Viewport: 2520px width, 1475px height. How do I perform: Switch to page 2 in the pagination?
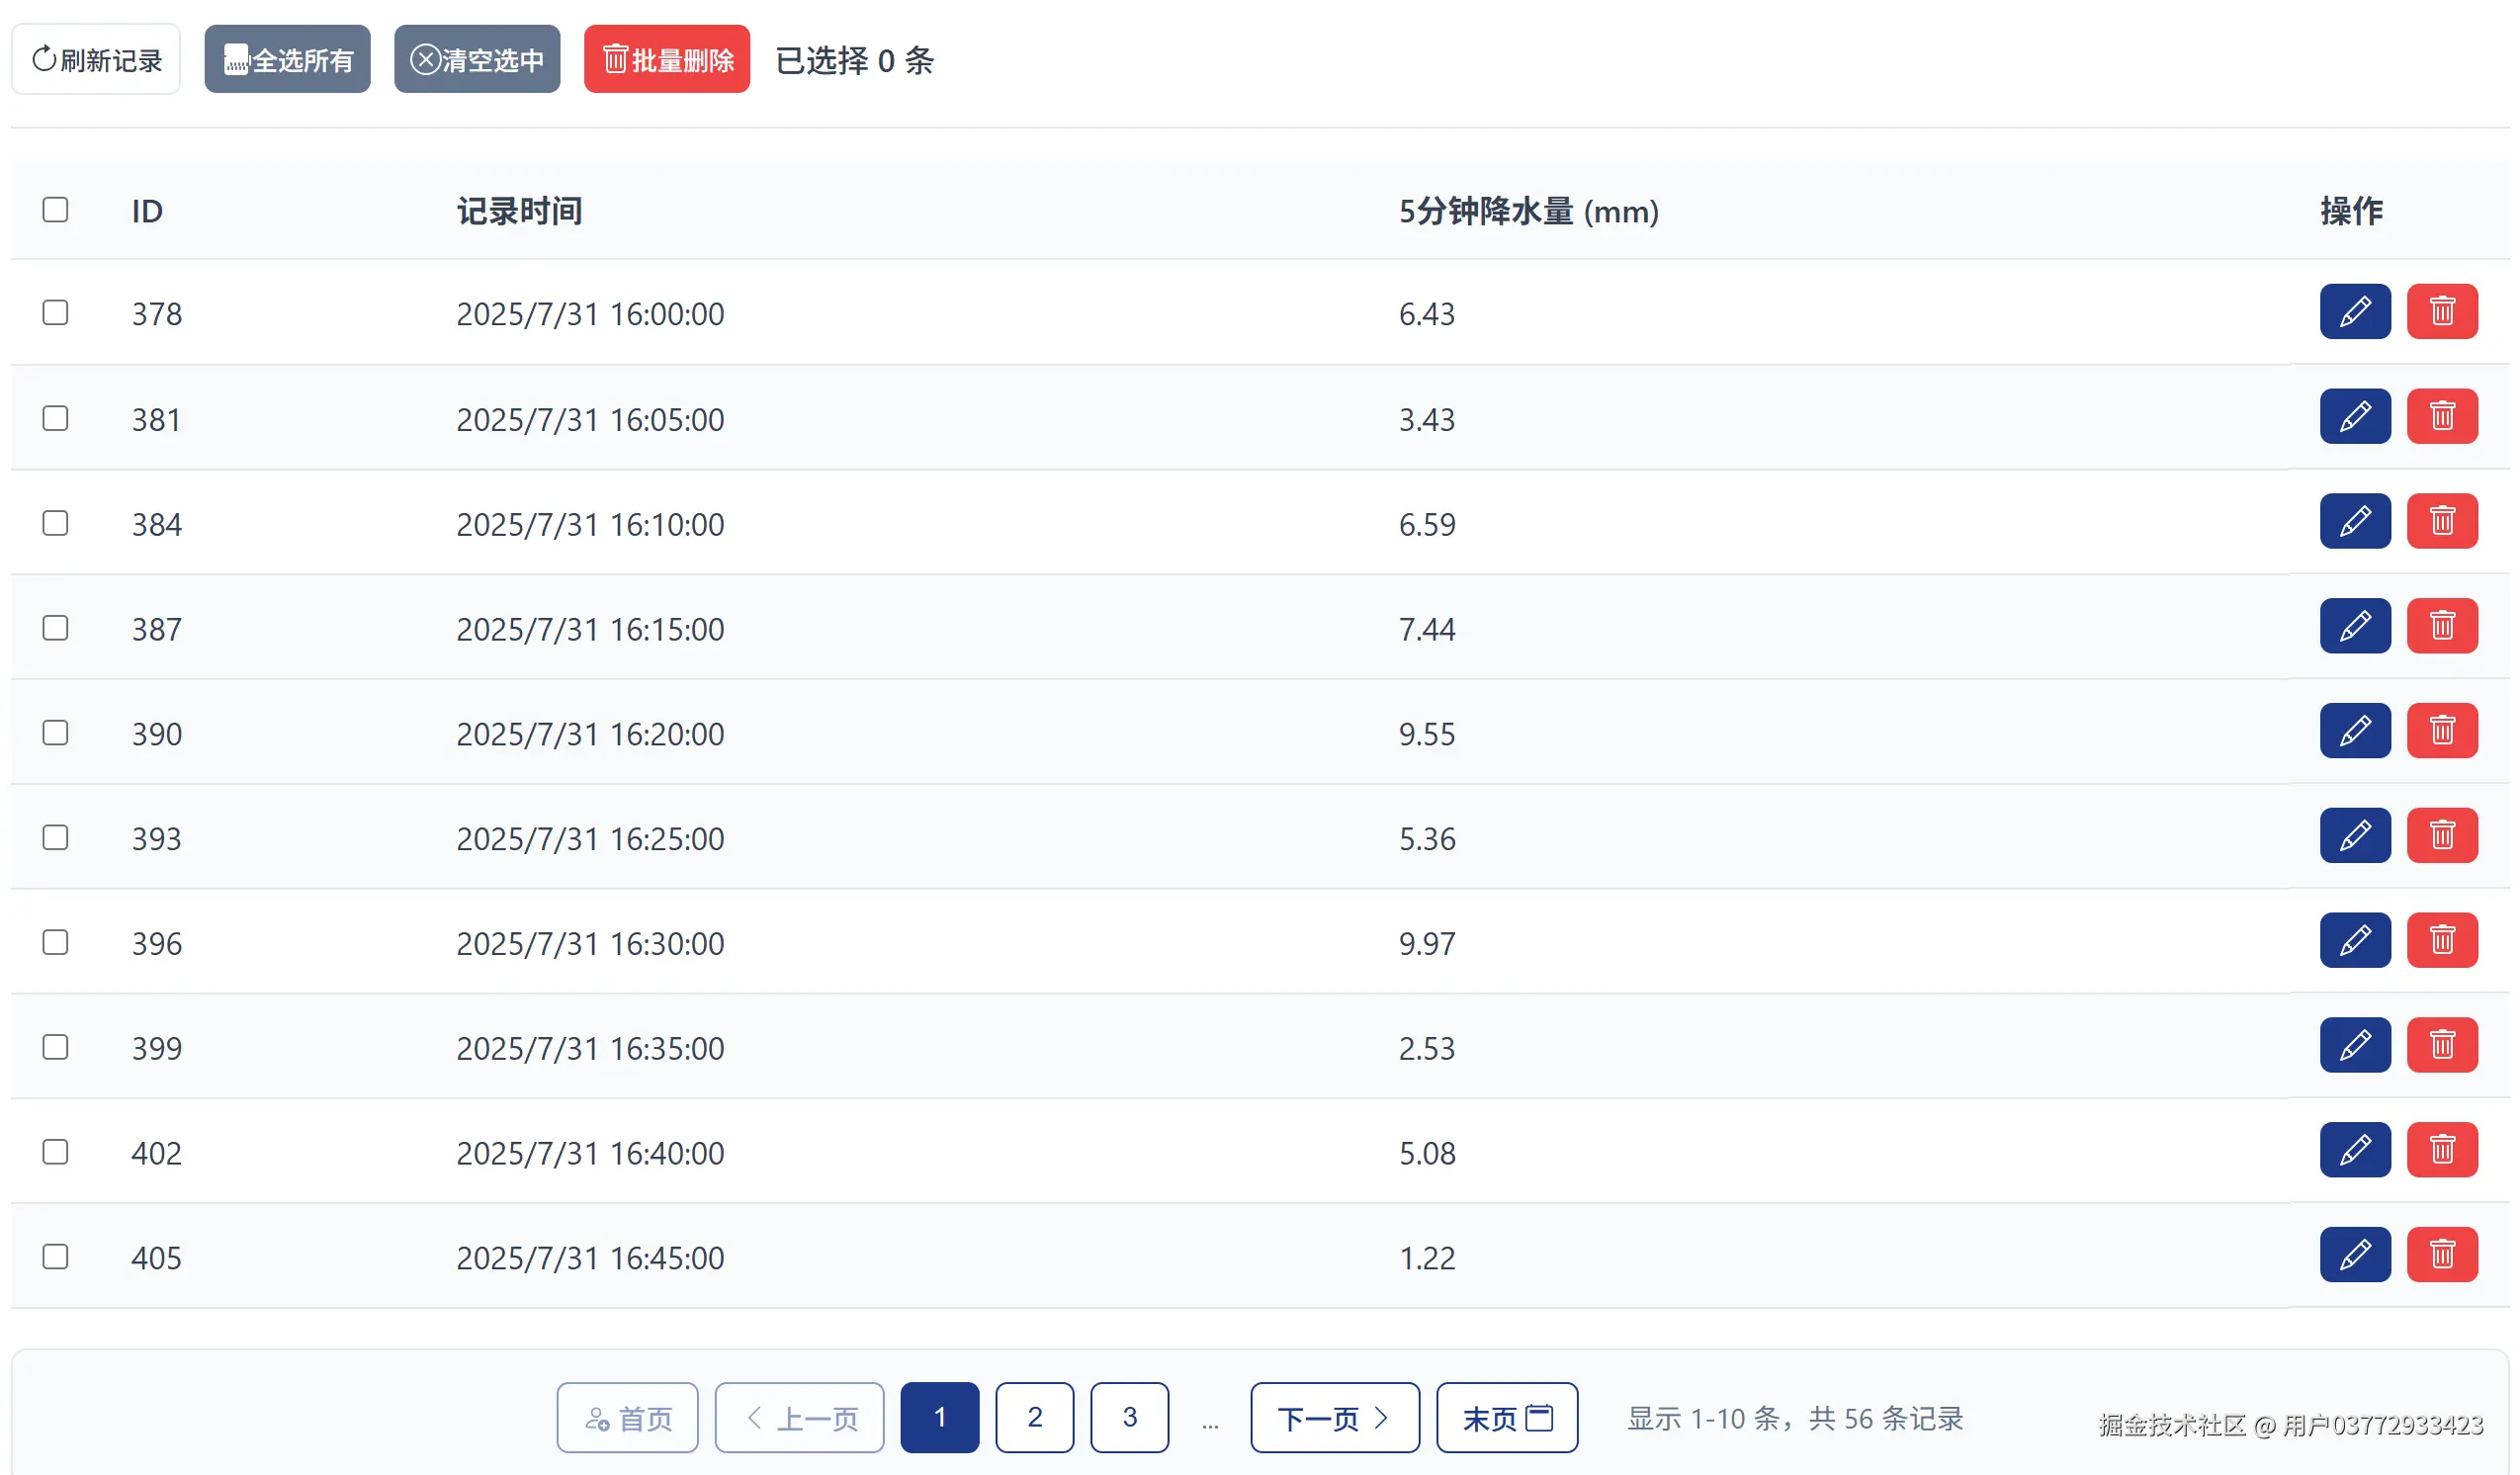(x=1034, y=1418)
